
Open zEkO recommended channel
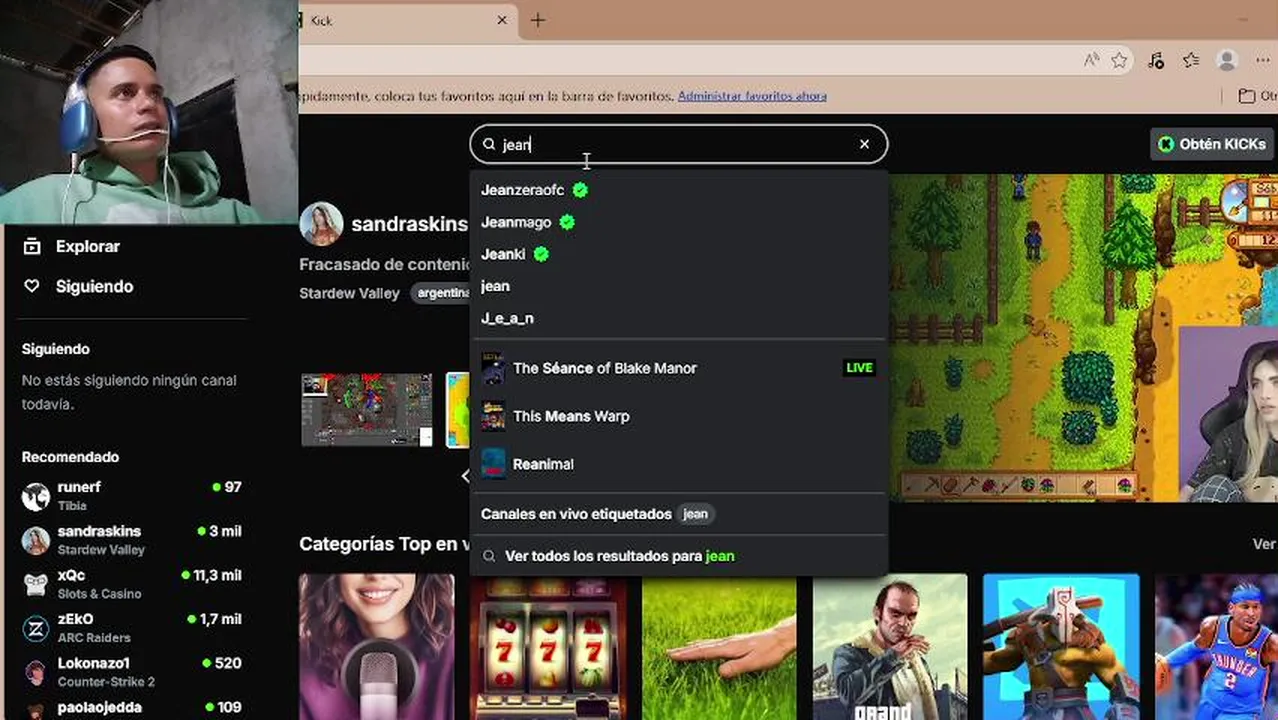[132, 628]
